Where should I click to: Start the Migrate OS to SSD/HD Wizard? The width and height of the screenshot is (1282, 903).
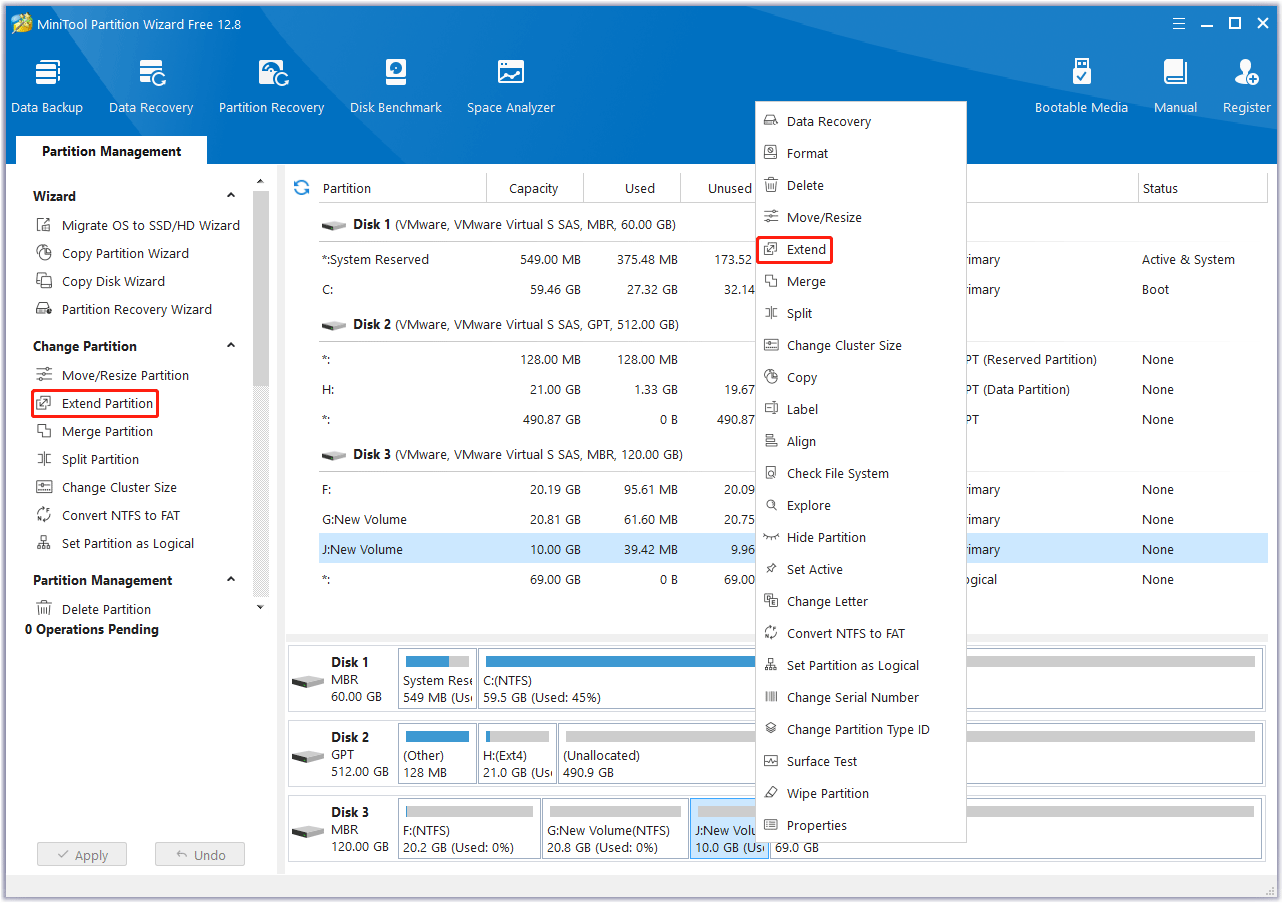[x=138, y=225]
